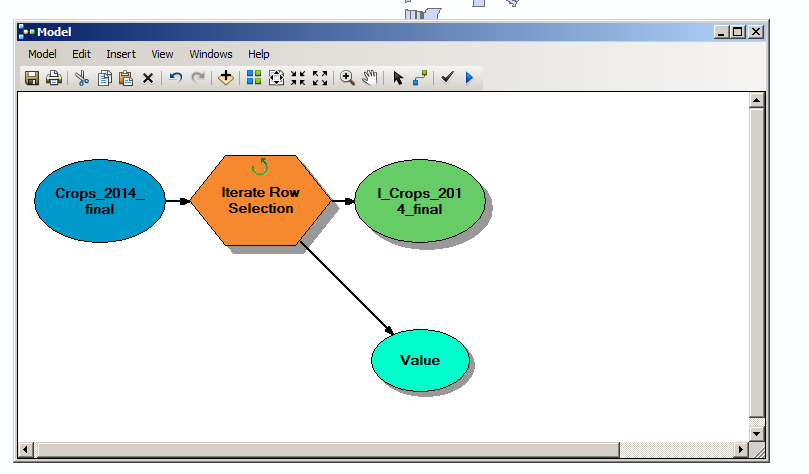
Task: Click the Auto Layout icon
Action: click(x=254, y=78)
